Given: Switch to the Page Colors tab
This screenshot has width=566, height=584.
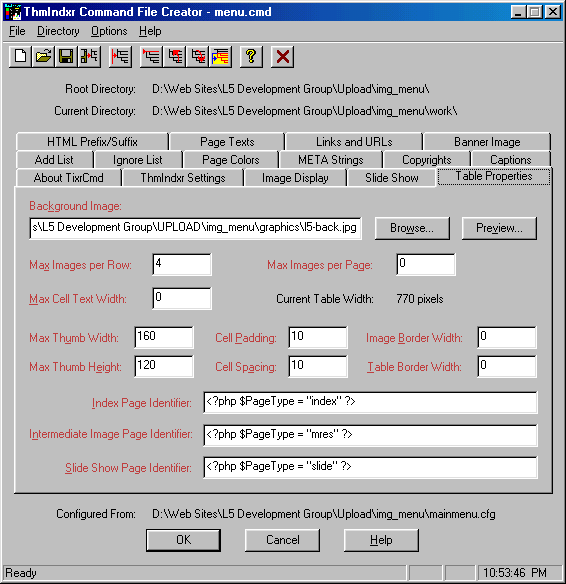Looking at the screenshot, I should [x=231, y=160].
